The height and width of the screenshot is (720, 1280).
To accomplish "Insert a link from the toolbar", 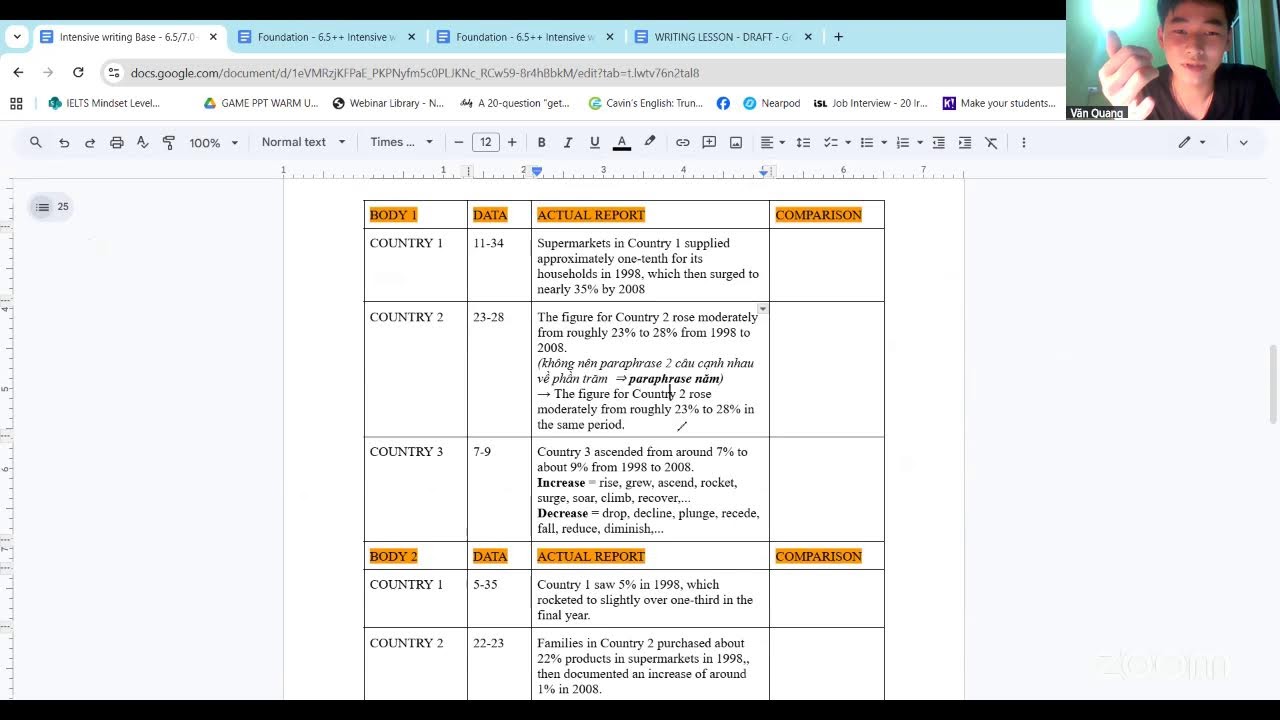I will pos(683,143).
